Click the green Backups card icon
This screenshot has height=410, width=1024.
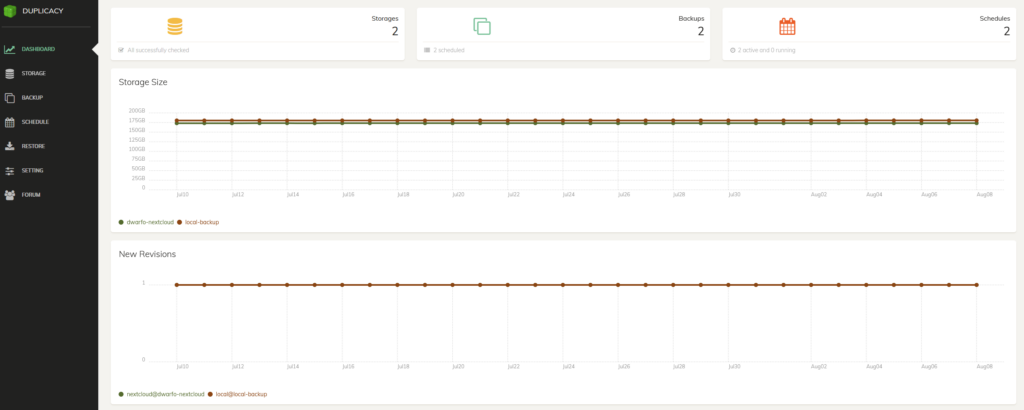point(482,27)
